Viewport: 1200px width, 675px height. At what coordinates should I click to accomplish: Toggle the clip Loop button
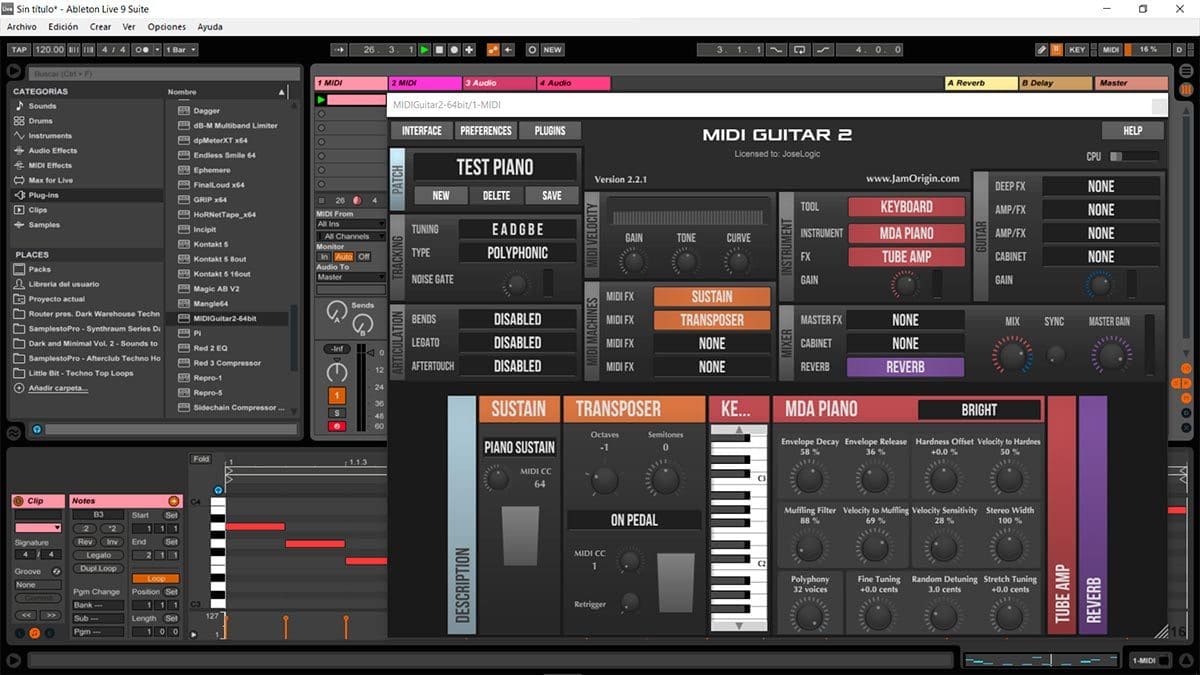coord(156,579)
